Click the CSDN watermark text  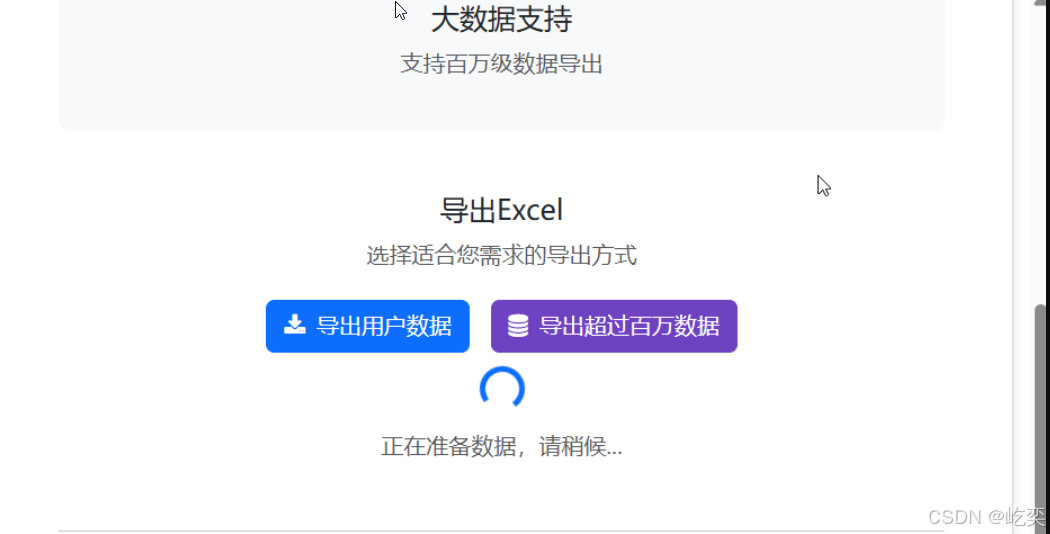pos(986,517)
